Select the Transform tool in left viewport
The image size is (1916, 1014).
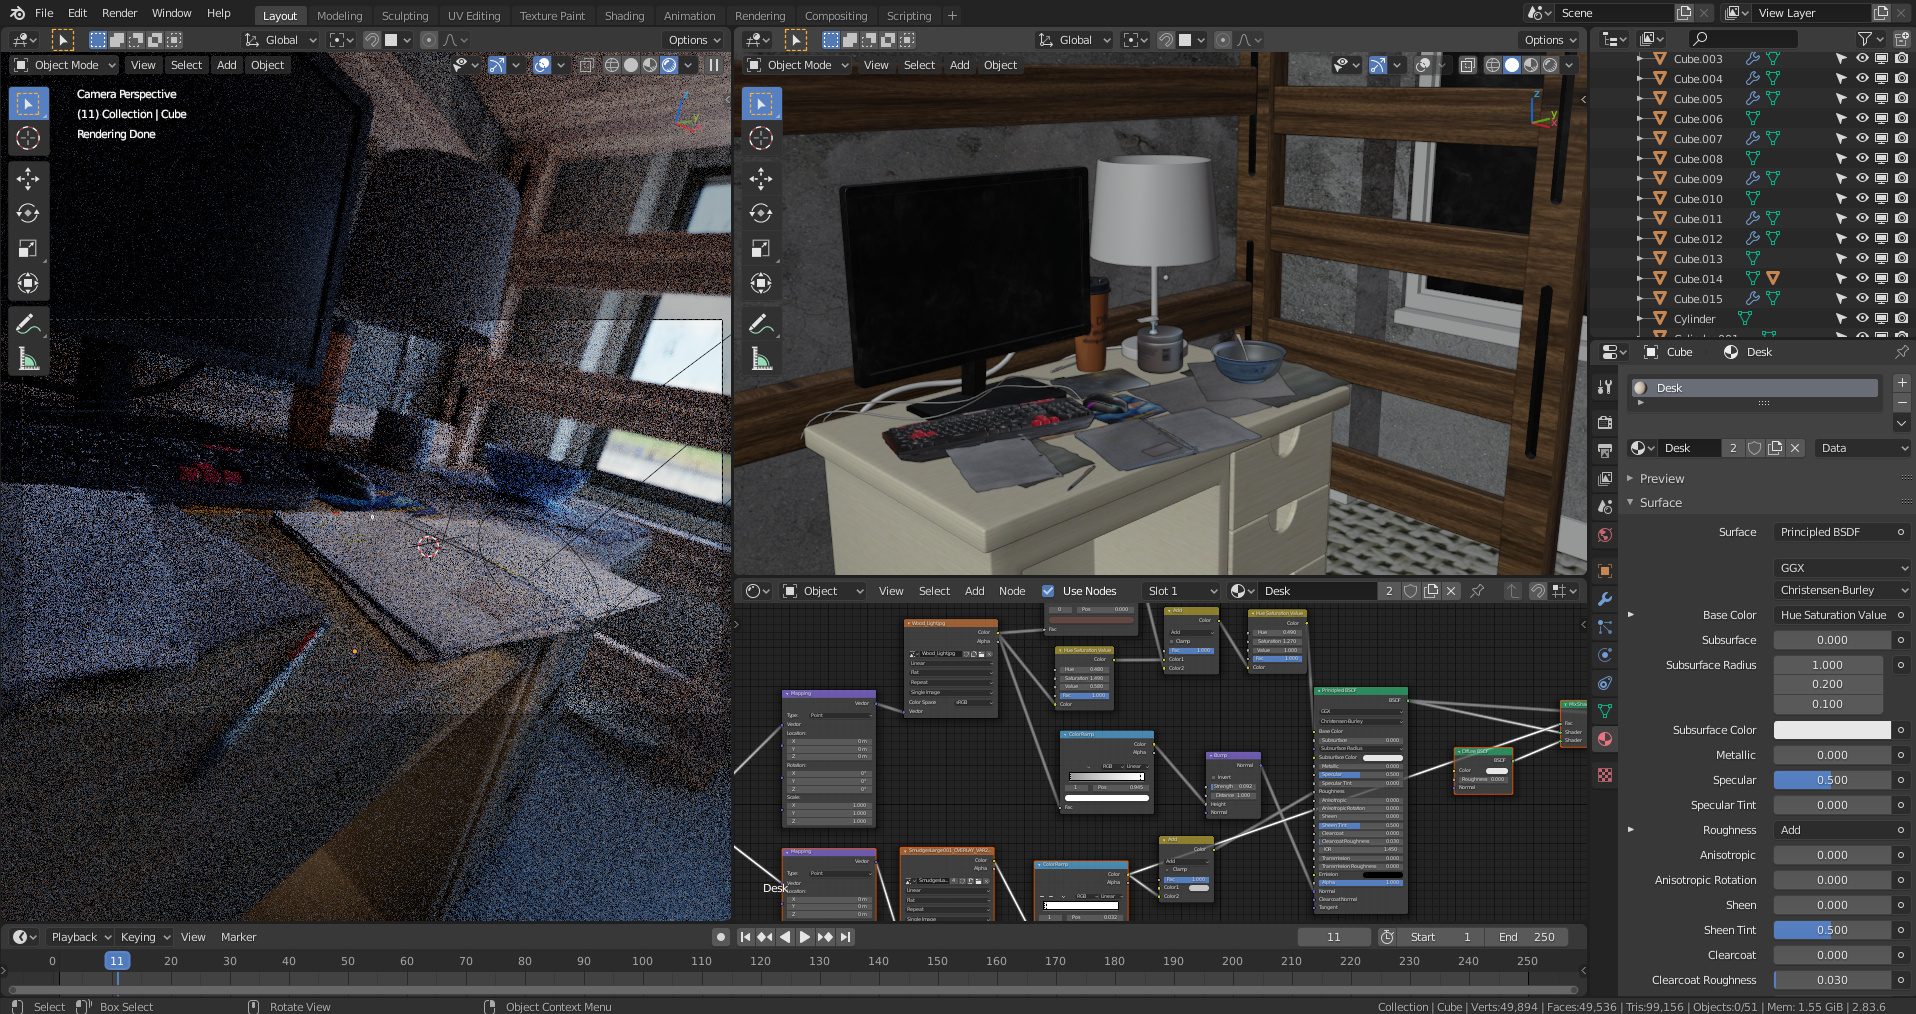pos(28,284)
